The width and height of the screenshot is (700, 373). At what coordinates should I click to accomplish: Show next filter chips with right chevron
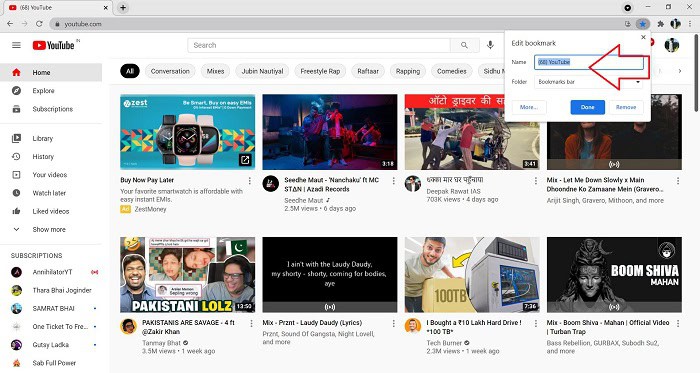(x=679, y=71)
